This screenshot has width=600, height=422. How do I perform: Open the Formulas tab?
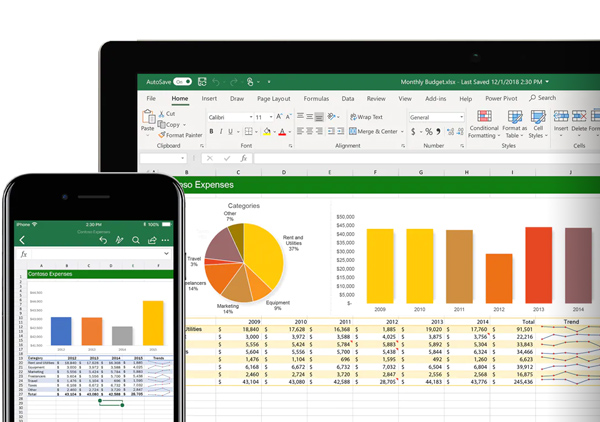click(316, 99)
